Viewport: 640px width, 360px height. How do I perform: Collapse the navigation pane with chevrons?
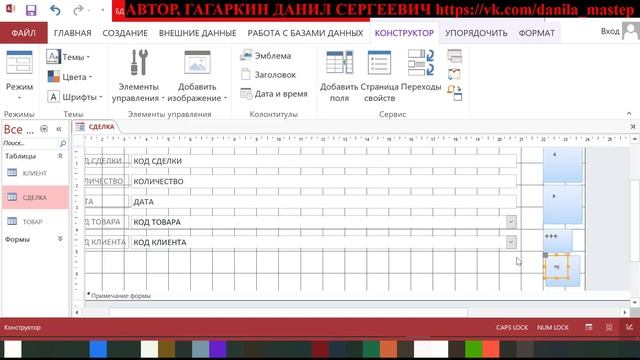pos(59,129)
